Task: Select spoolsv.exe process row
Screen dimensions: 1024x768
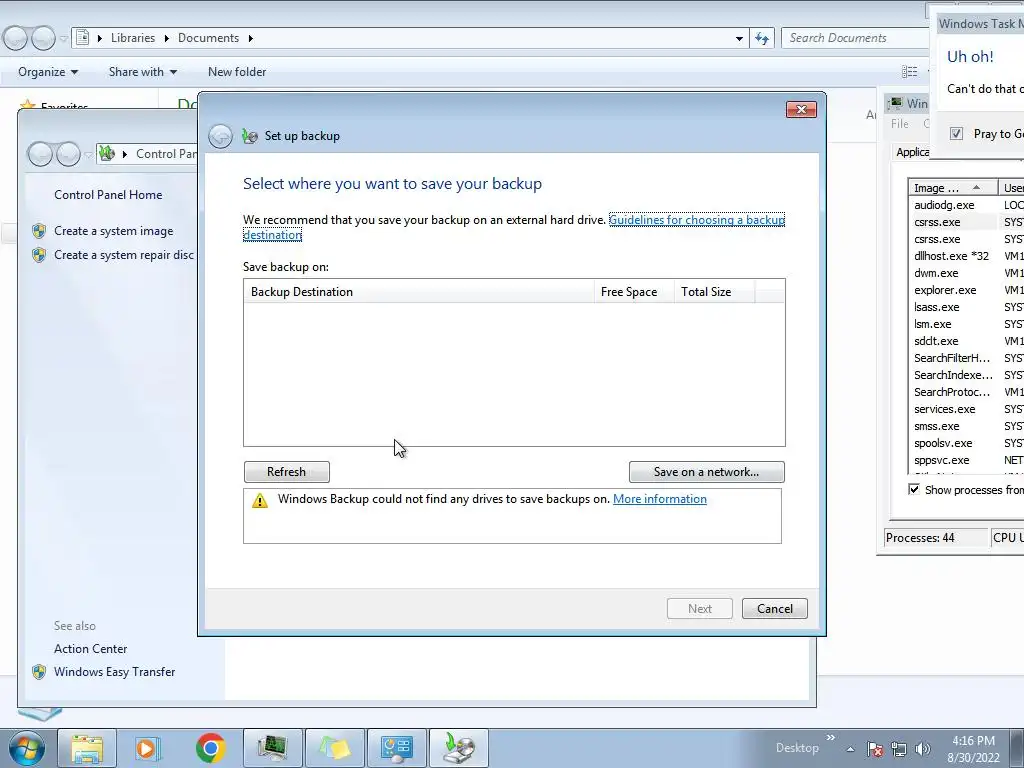Action: click(x=967, y=443)
